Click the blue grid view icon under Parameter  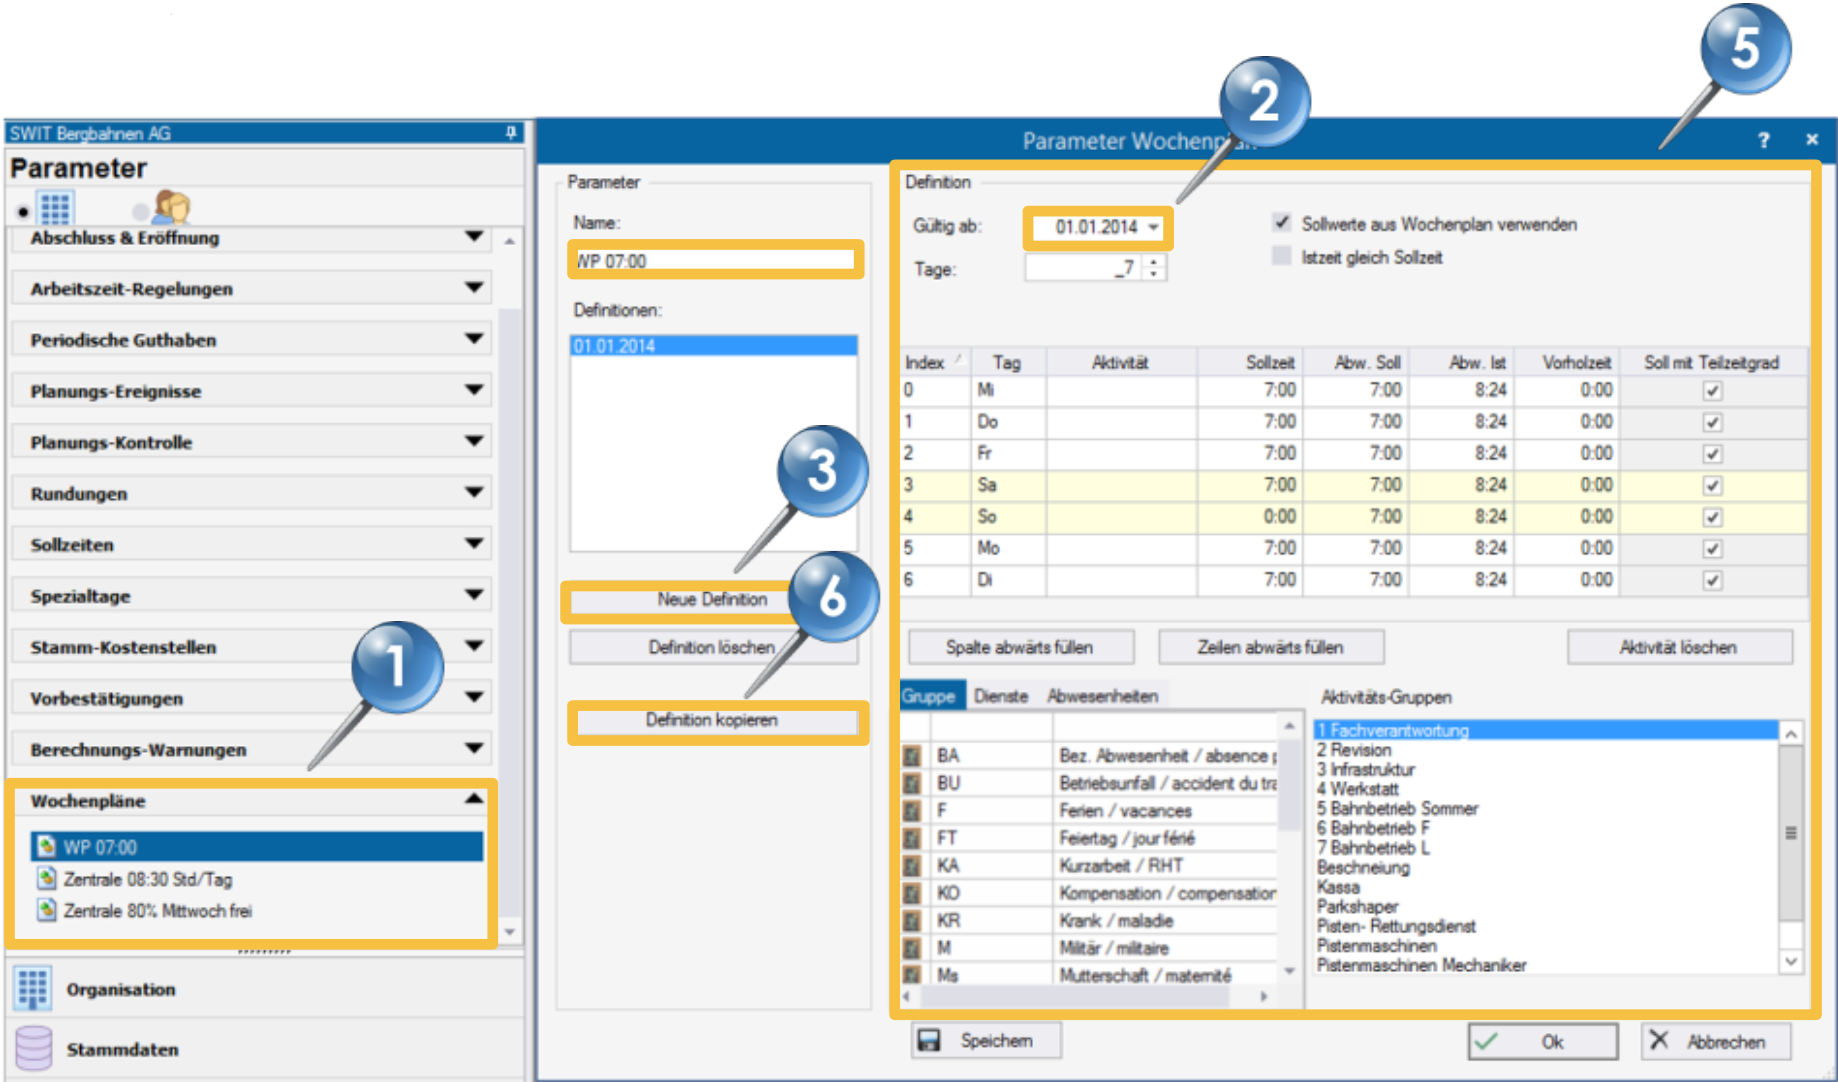pos(55,208)
